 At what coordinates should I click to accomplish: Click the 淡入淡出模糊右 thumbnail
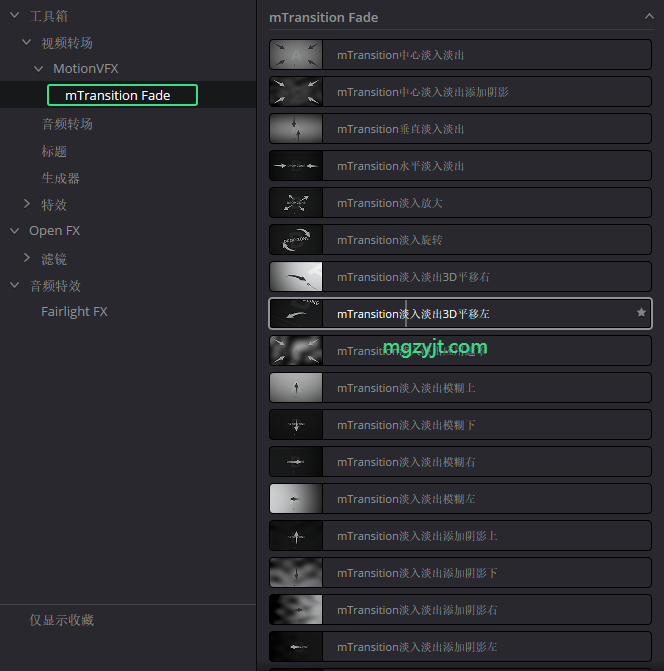coord(296,462)
